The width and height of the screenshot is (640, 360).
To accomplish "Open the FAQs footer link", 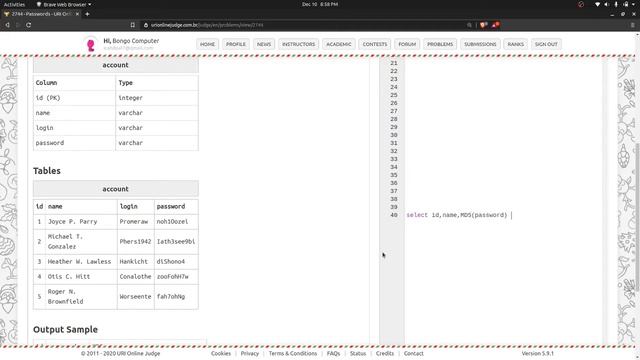I will [333, 353].
